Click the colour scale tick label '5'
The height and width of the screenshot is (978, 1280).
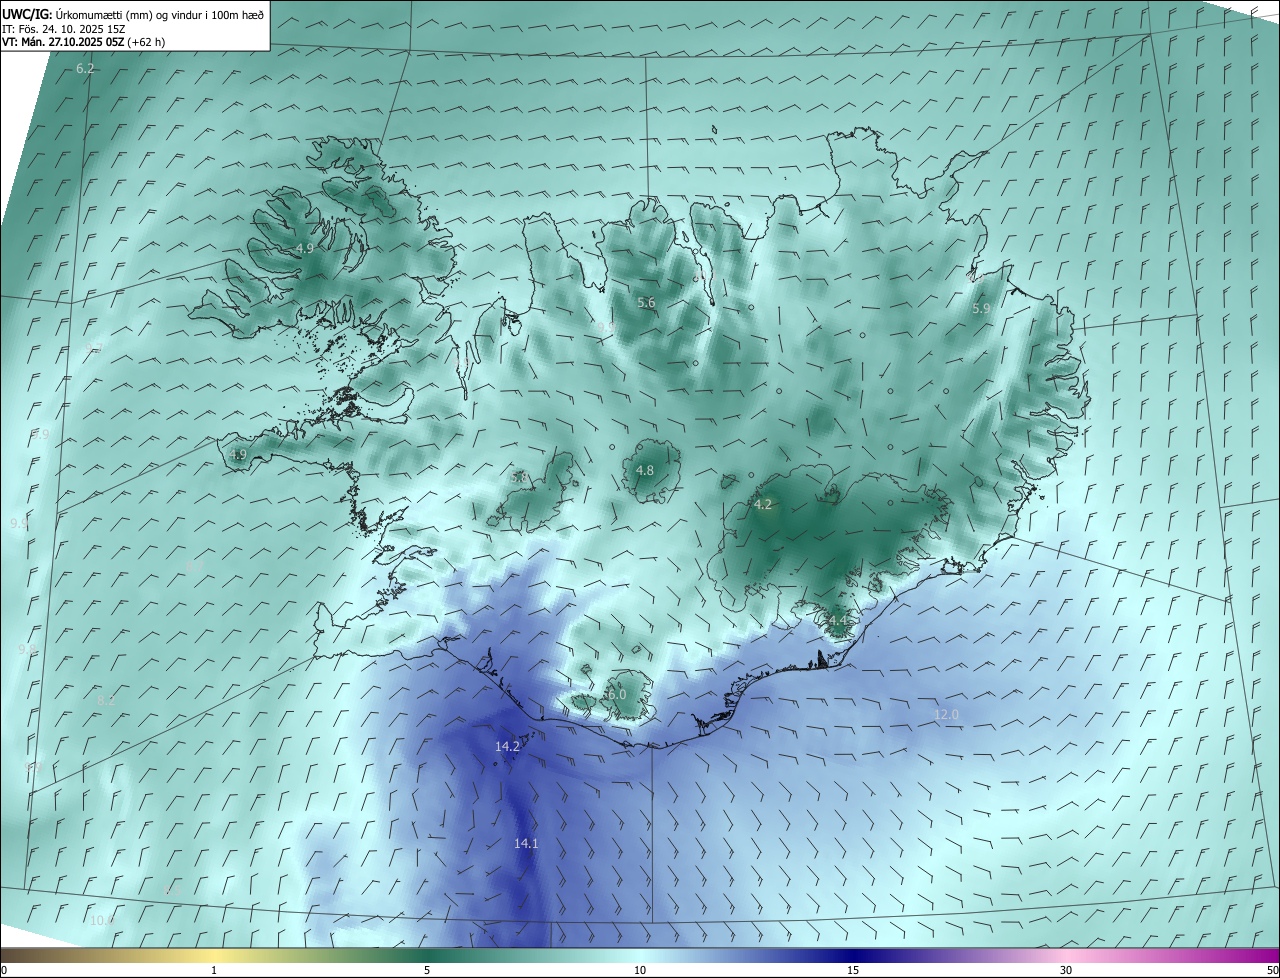pos(427,970)
